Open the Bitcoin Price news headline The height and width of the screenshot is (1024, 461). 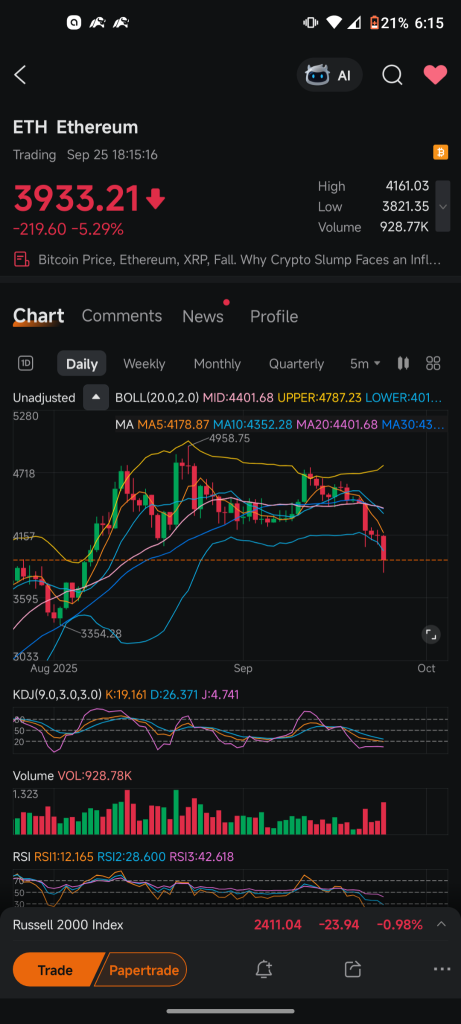point(240,260)
